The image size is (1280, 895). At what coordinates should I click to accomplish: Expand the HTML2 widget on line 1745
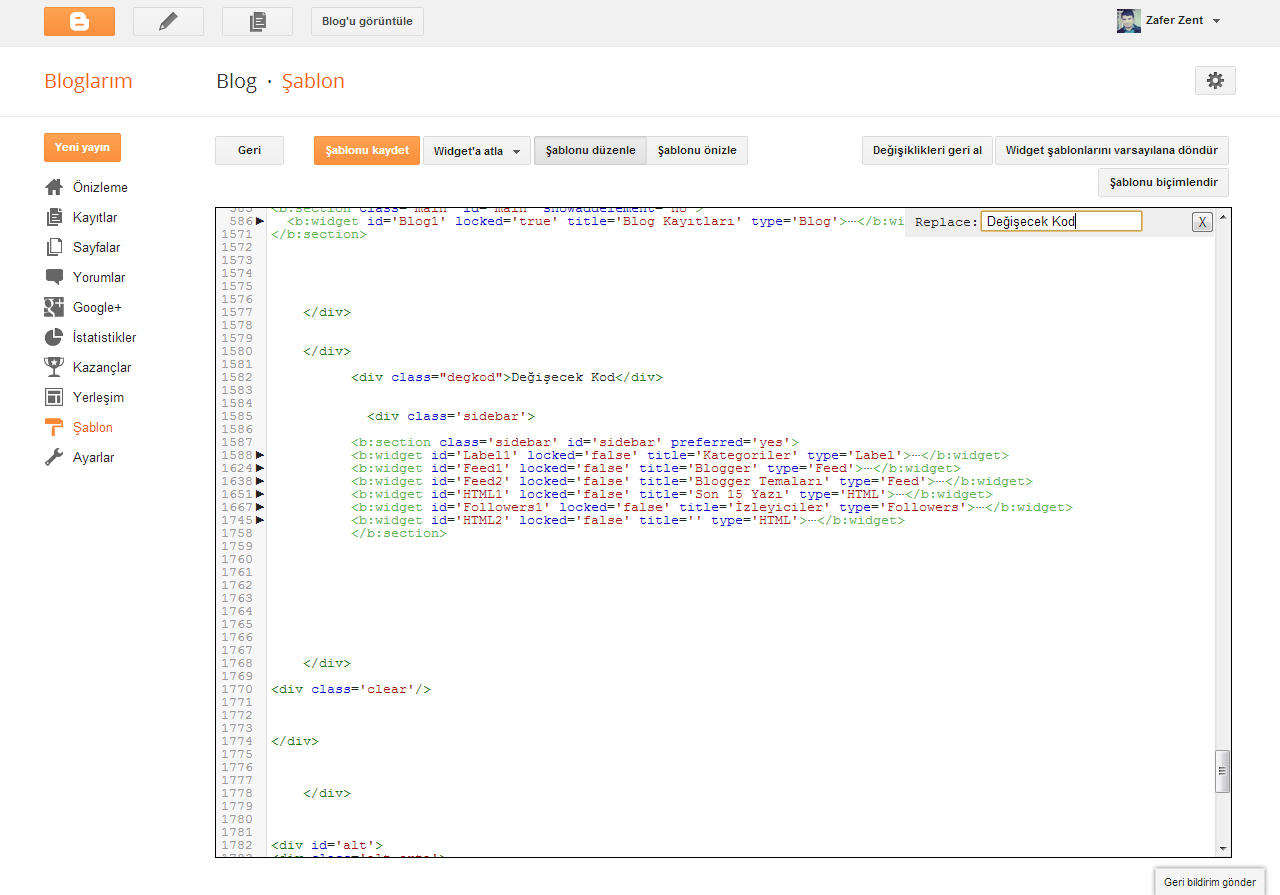[x=260, y=520]
